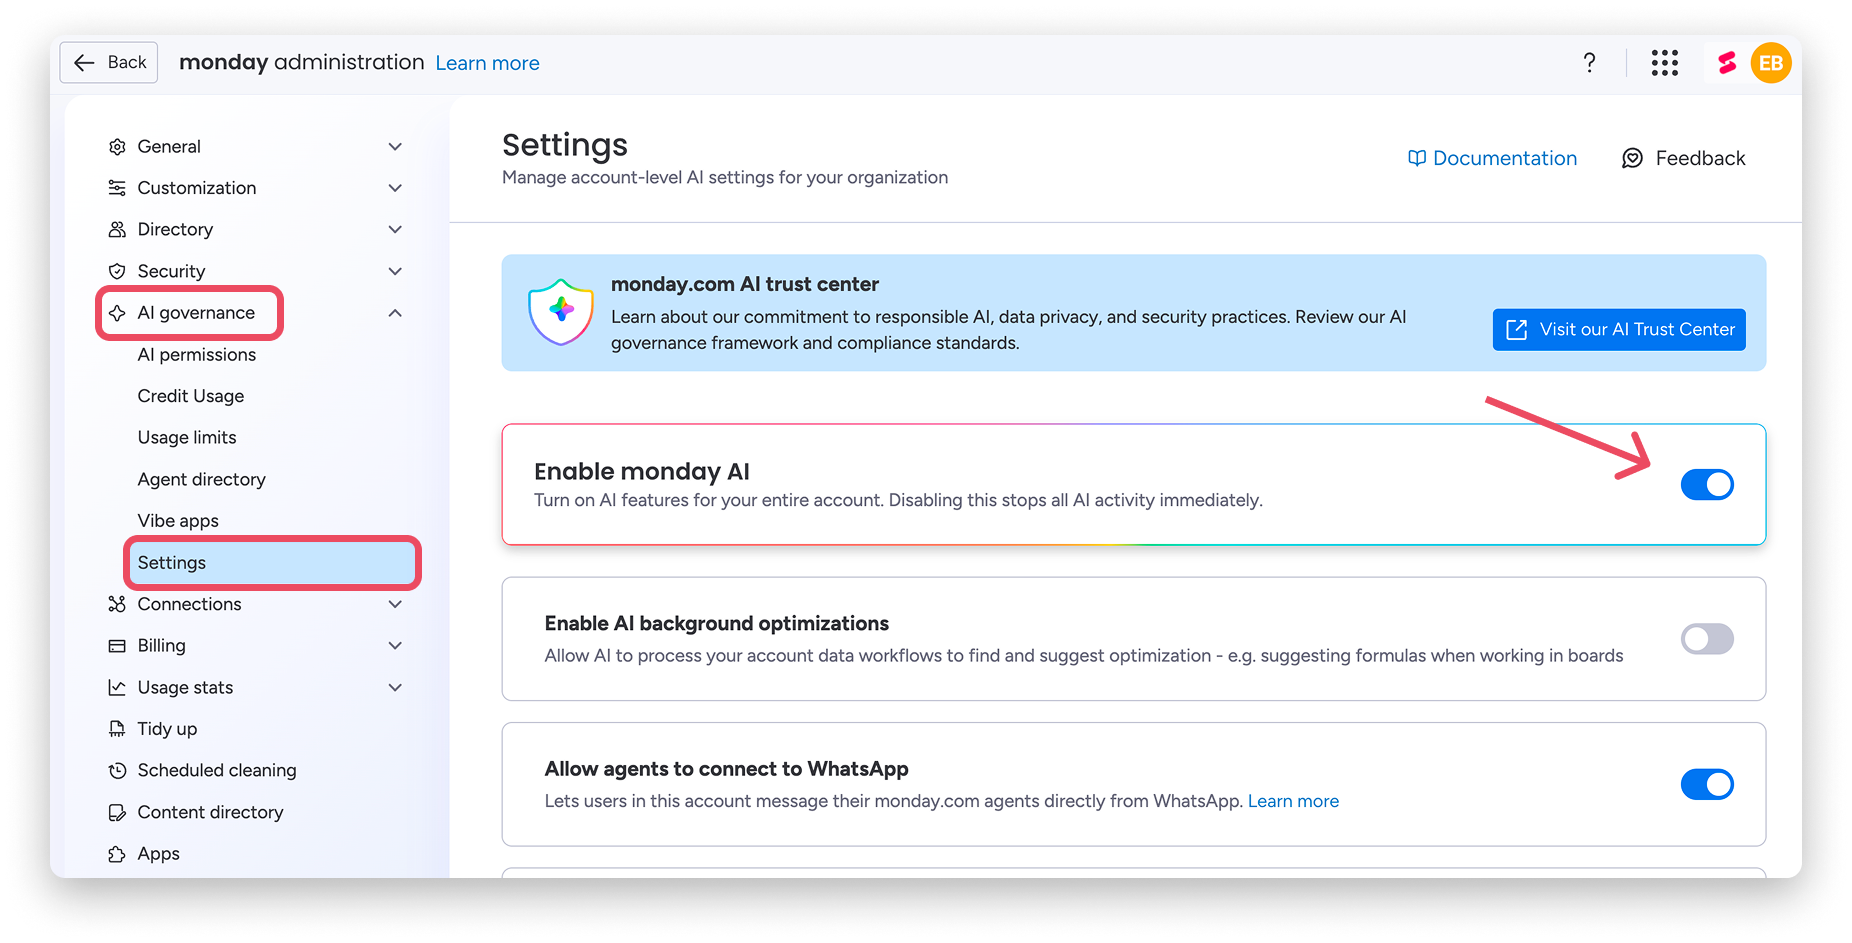Click the red S logo icon
Viewport: 1852px width, 943px height.
pyautogui.click(x=1727, y=63)
